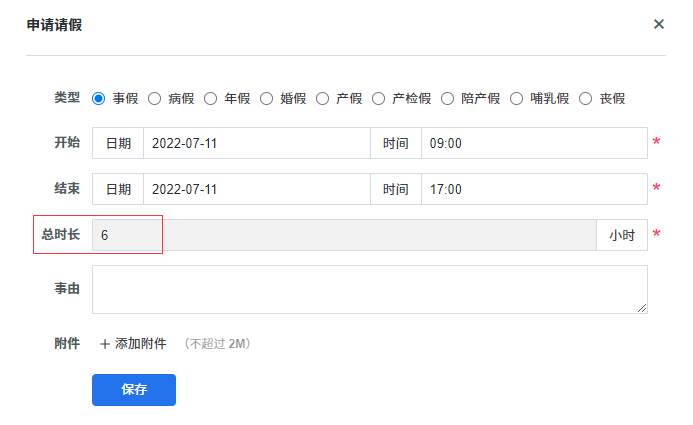
Task: Click the 添加附件 link
Action: [x=140, y=344]
